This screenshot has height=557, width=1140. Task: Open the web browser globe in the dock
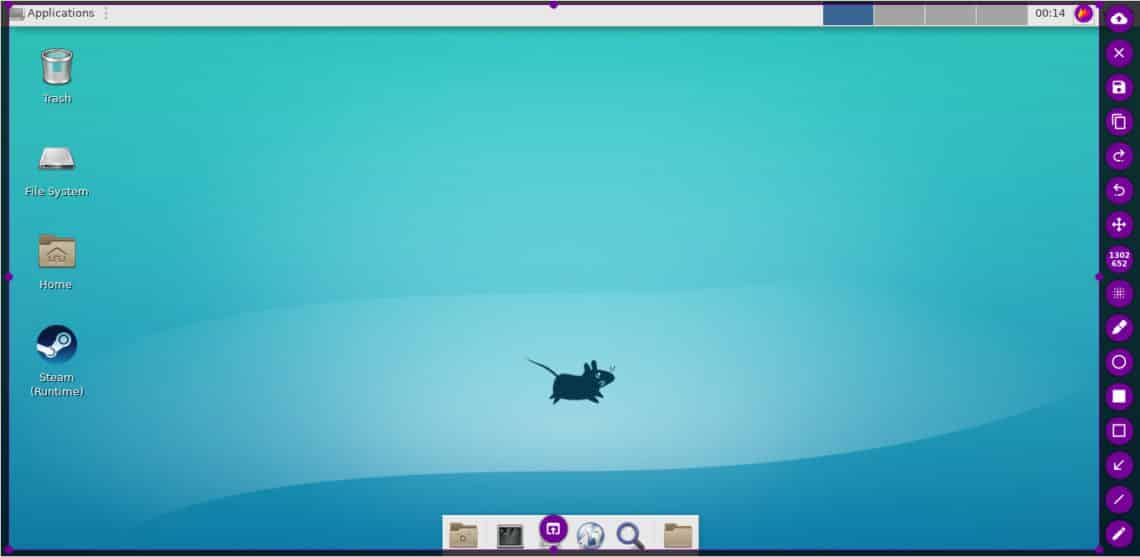pos(590,536)
